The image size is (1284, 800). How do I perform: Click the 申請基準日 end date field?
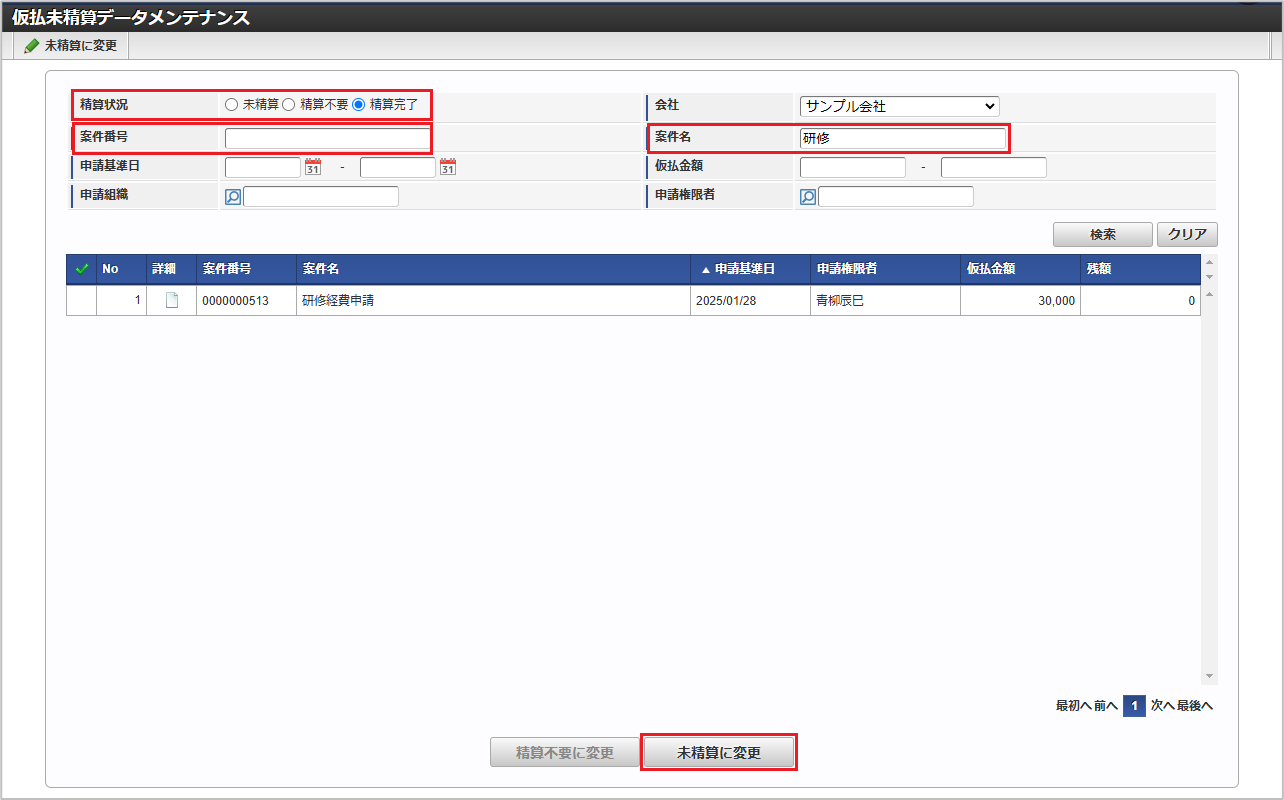[398, 167]
